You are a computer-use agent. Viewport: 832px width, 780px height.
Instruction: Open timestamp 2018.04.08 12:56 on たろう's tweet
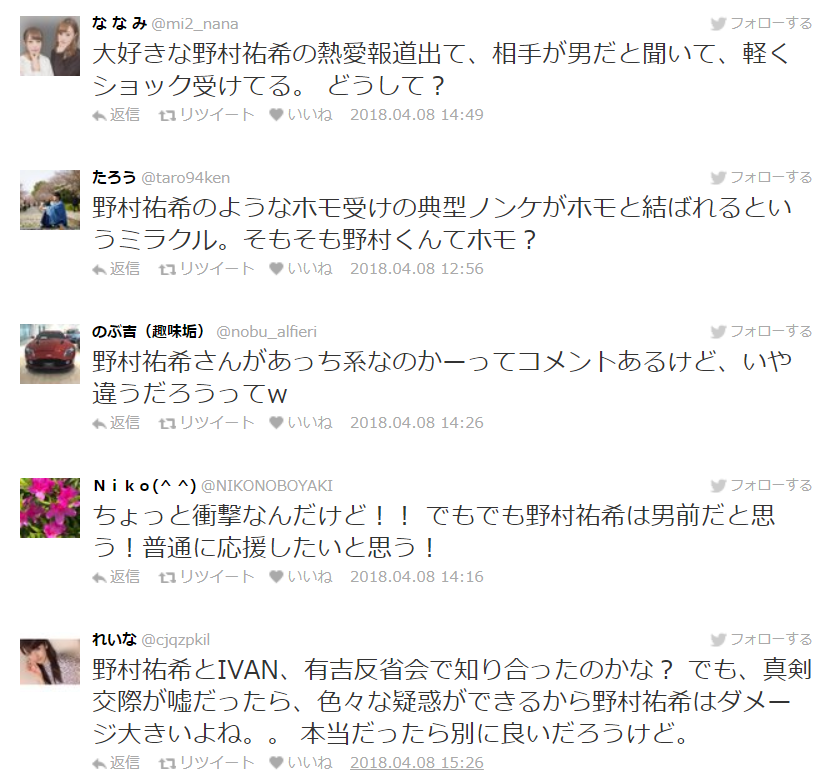[x=417, y=268]
